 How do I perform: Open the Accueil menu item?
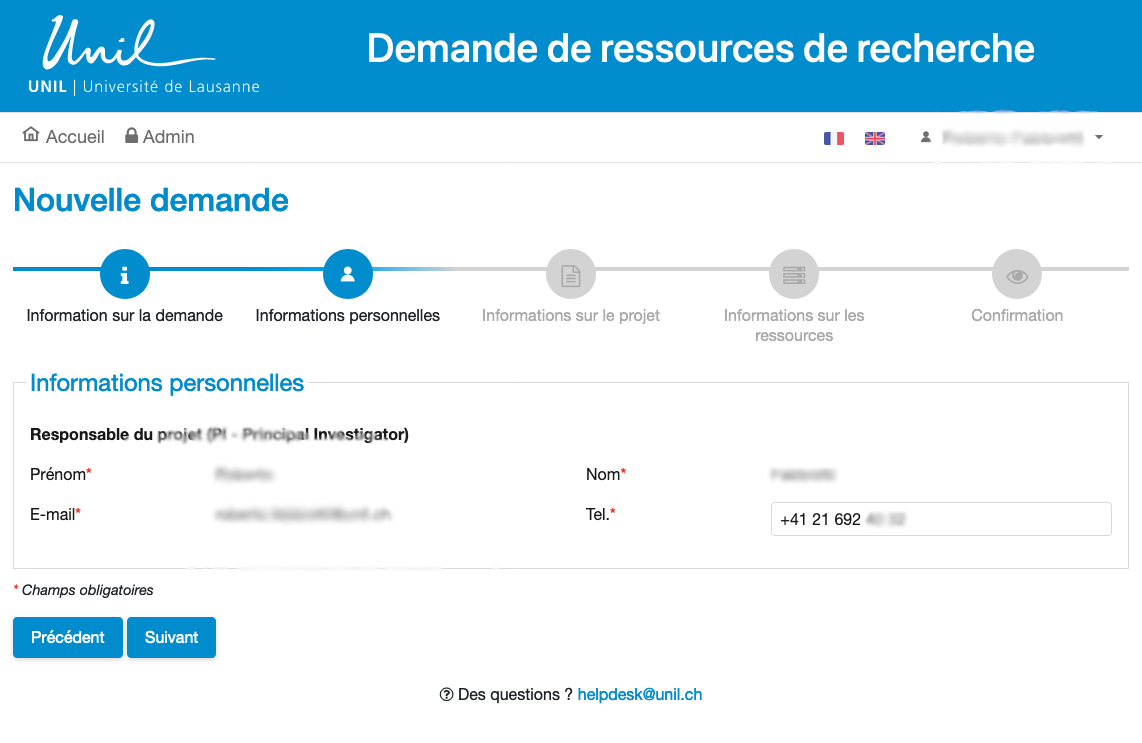(x=75, y=137)
